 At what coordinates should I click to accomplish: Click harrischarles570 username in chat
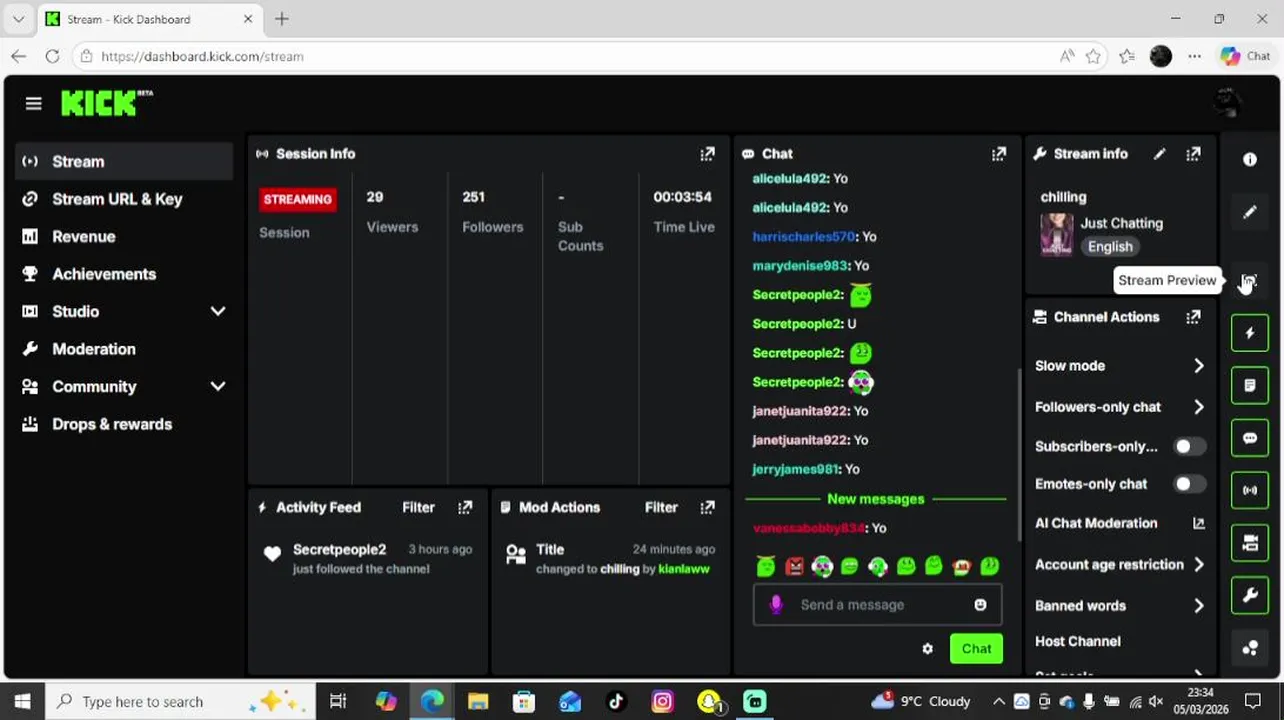804,237
